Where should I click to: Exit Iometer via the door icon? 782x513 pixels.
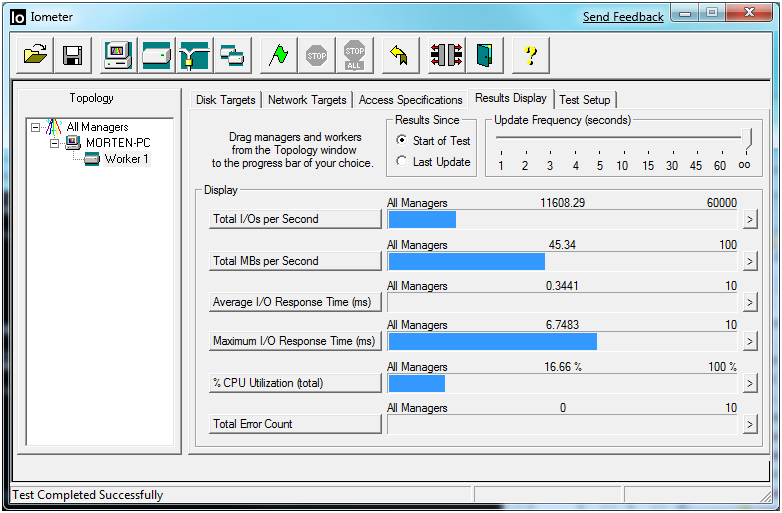485,55
